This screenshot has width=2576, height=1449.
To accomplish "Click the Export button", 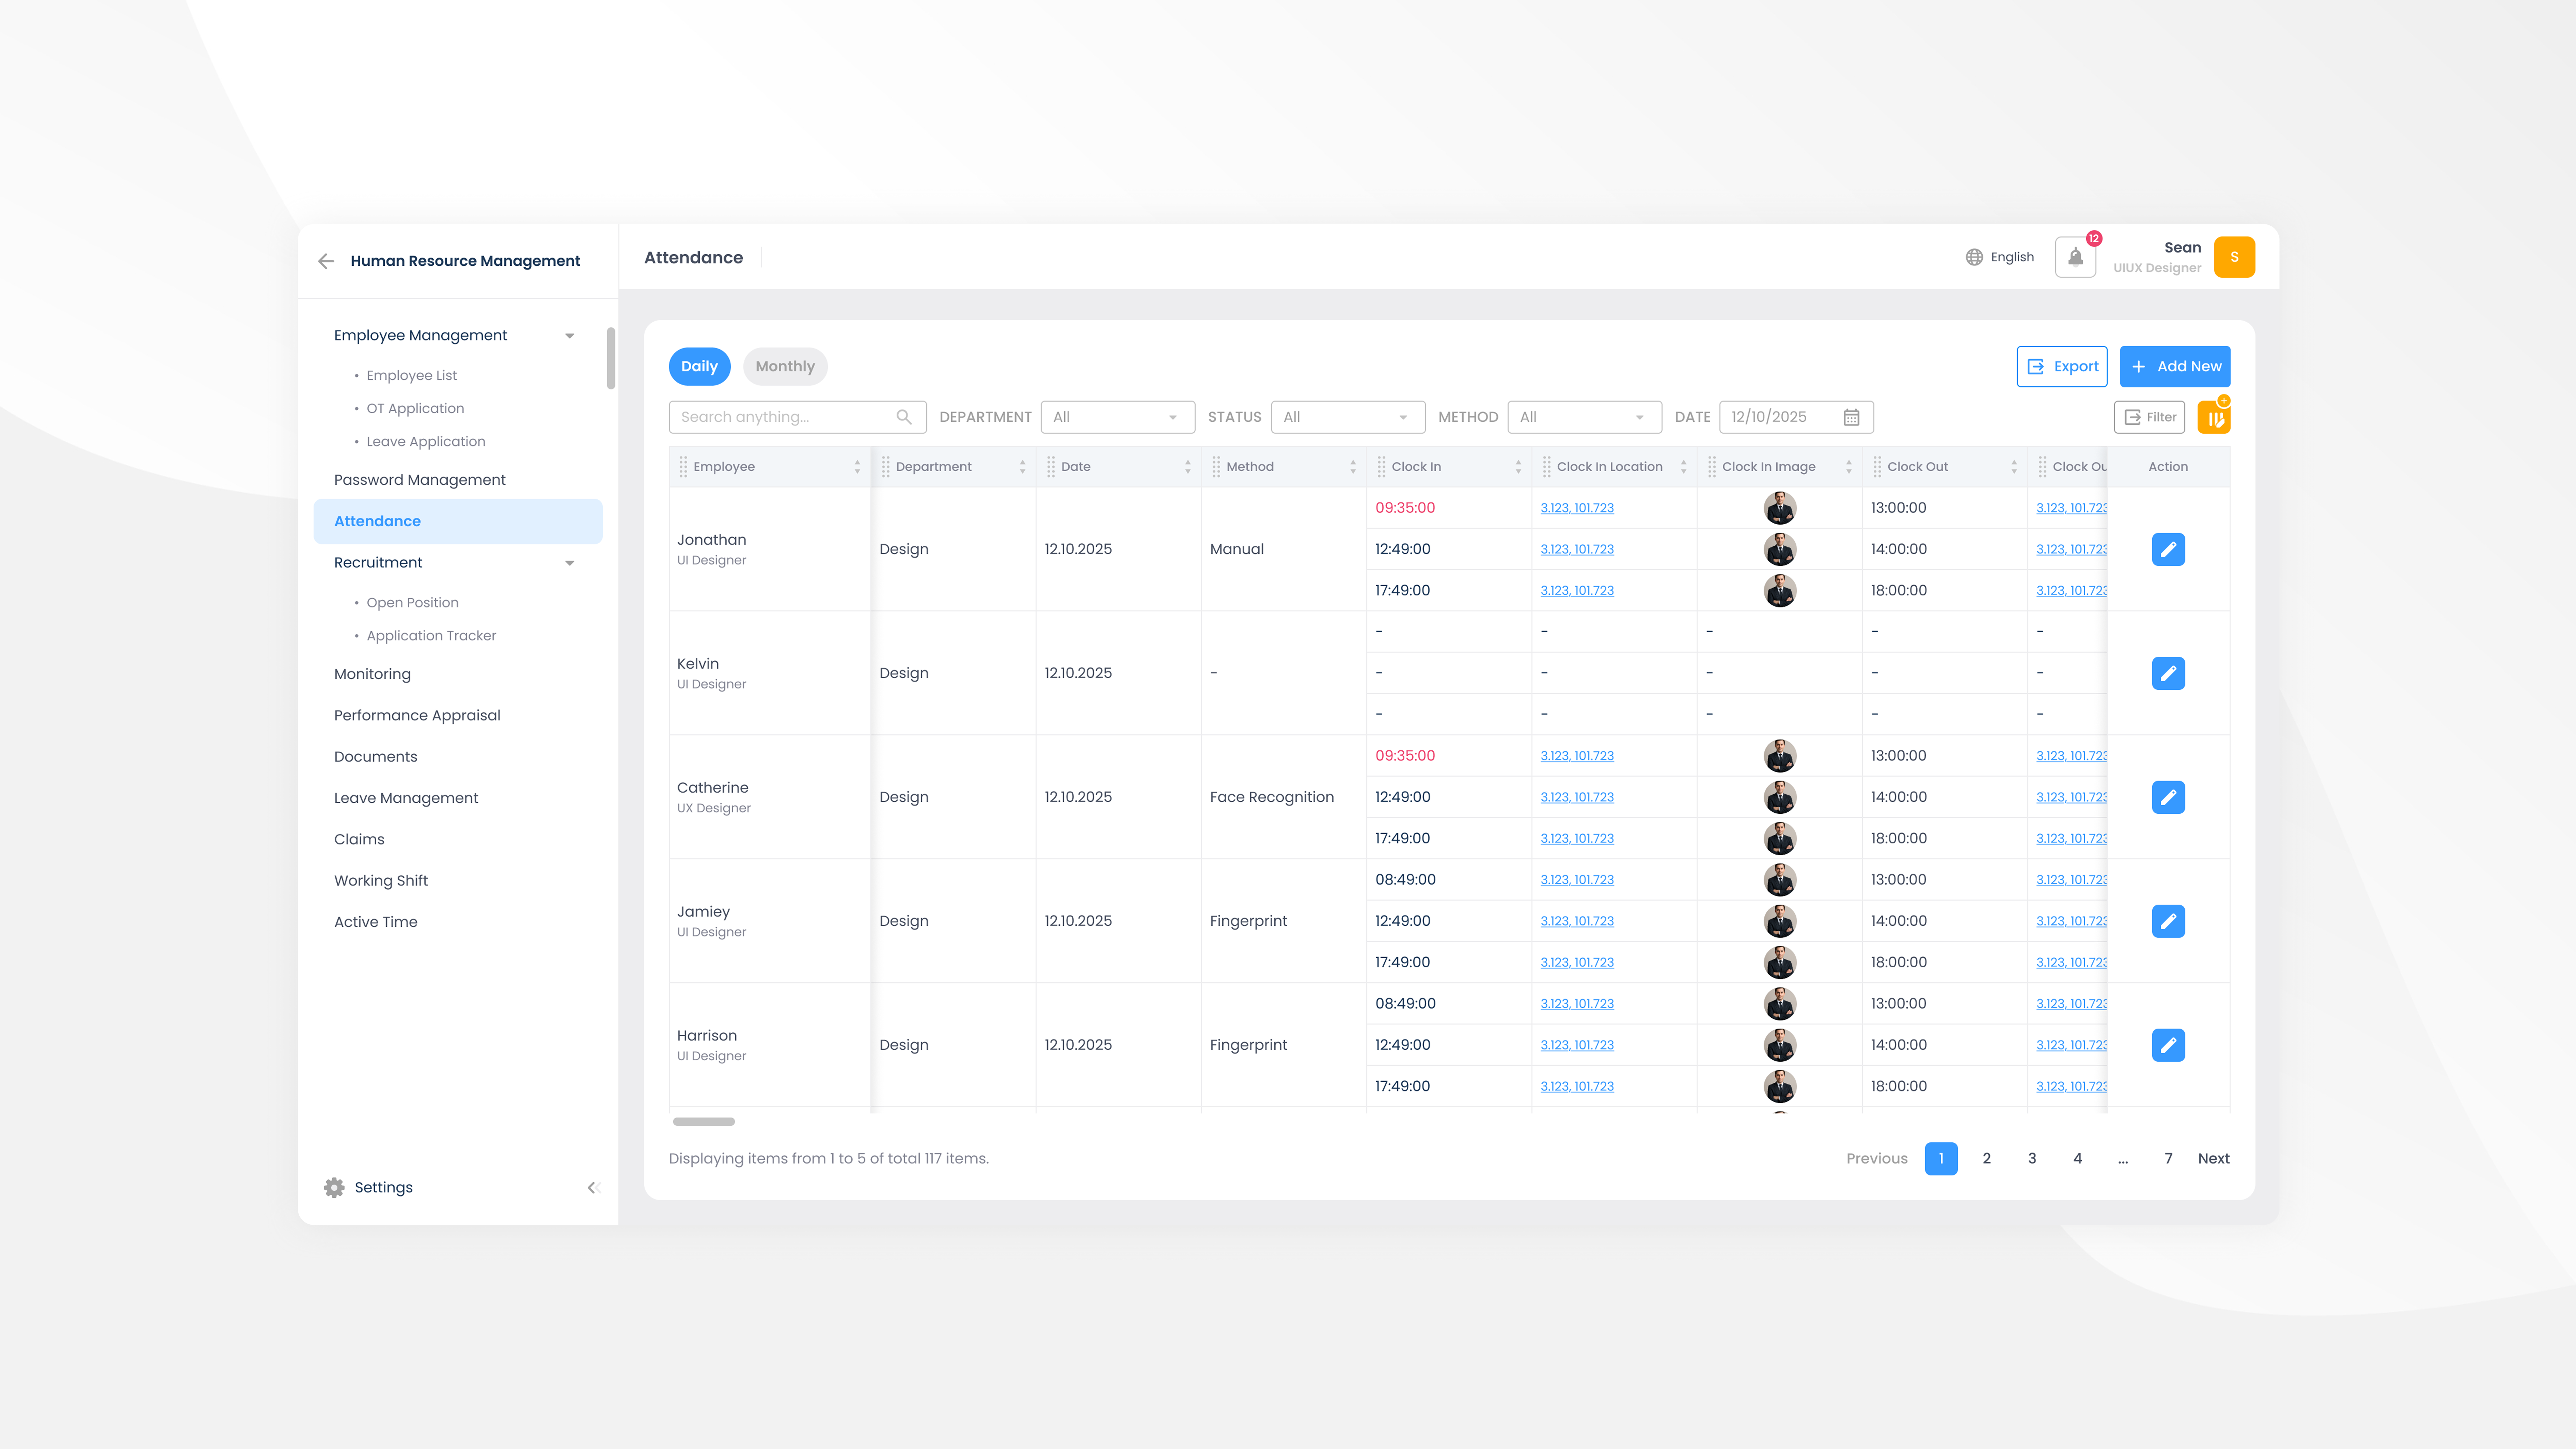I will coord(2062,366).
